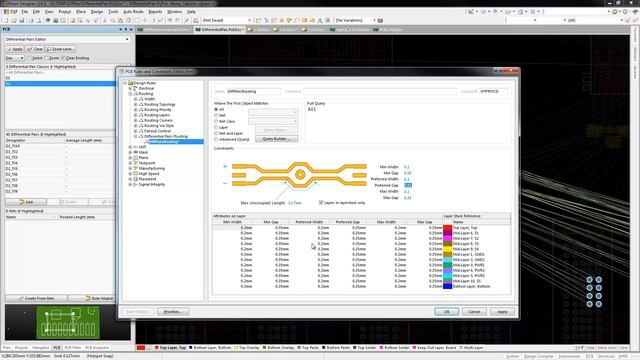Expand the Manufacturing rules node
The height and width of the screenshot is (360, 640).
pyautogui.click(x=130, y=168)
